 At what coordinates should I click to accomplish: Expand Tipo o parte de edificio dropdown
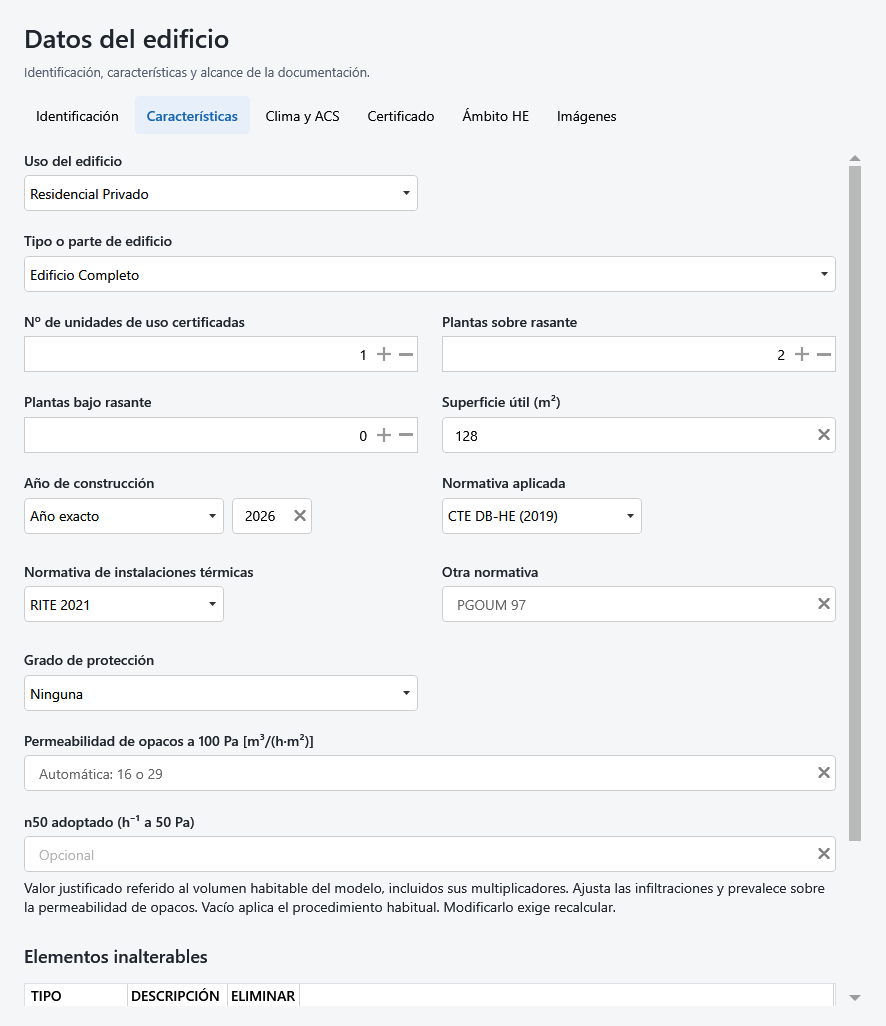tap(429, 274)
